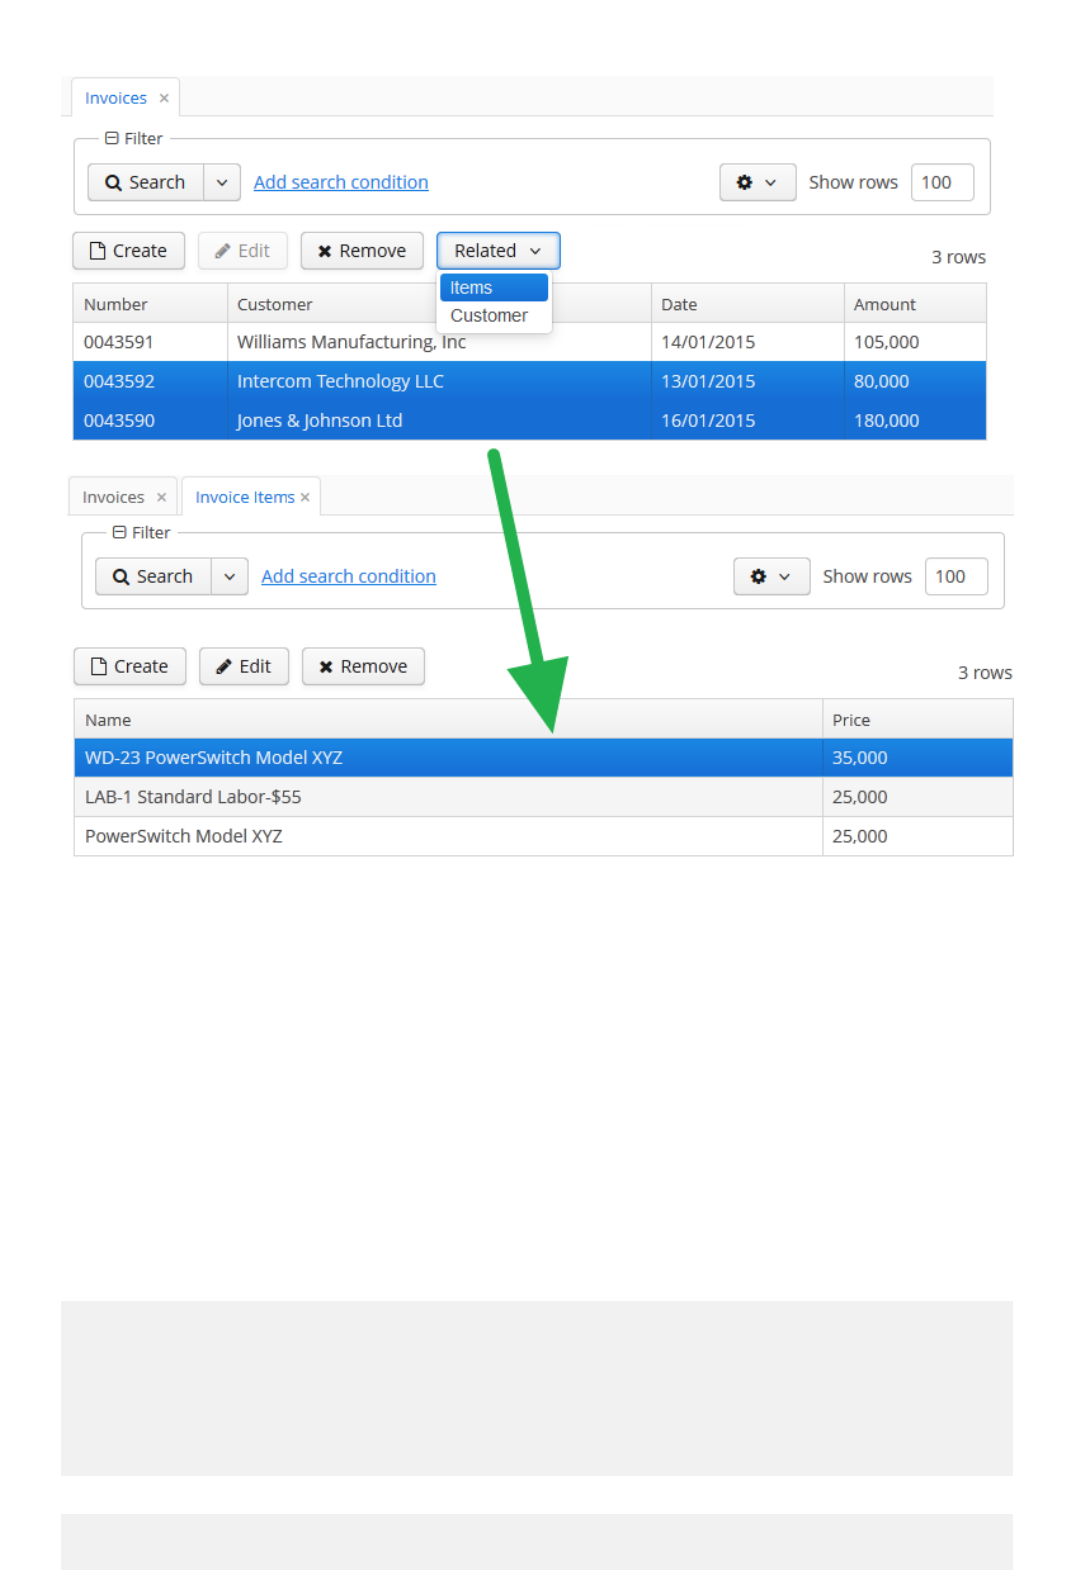
Task: Click Create button above items table
Action: click(130, 666)
